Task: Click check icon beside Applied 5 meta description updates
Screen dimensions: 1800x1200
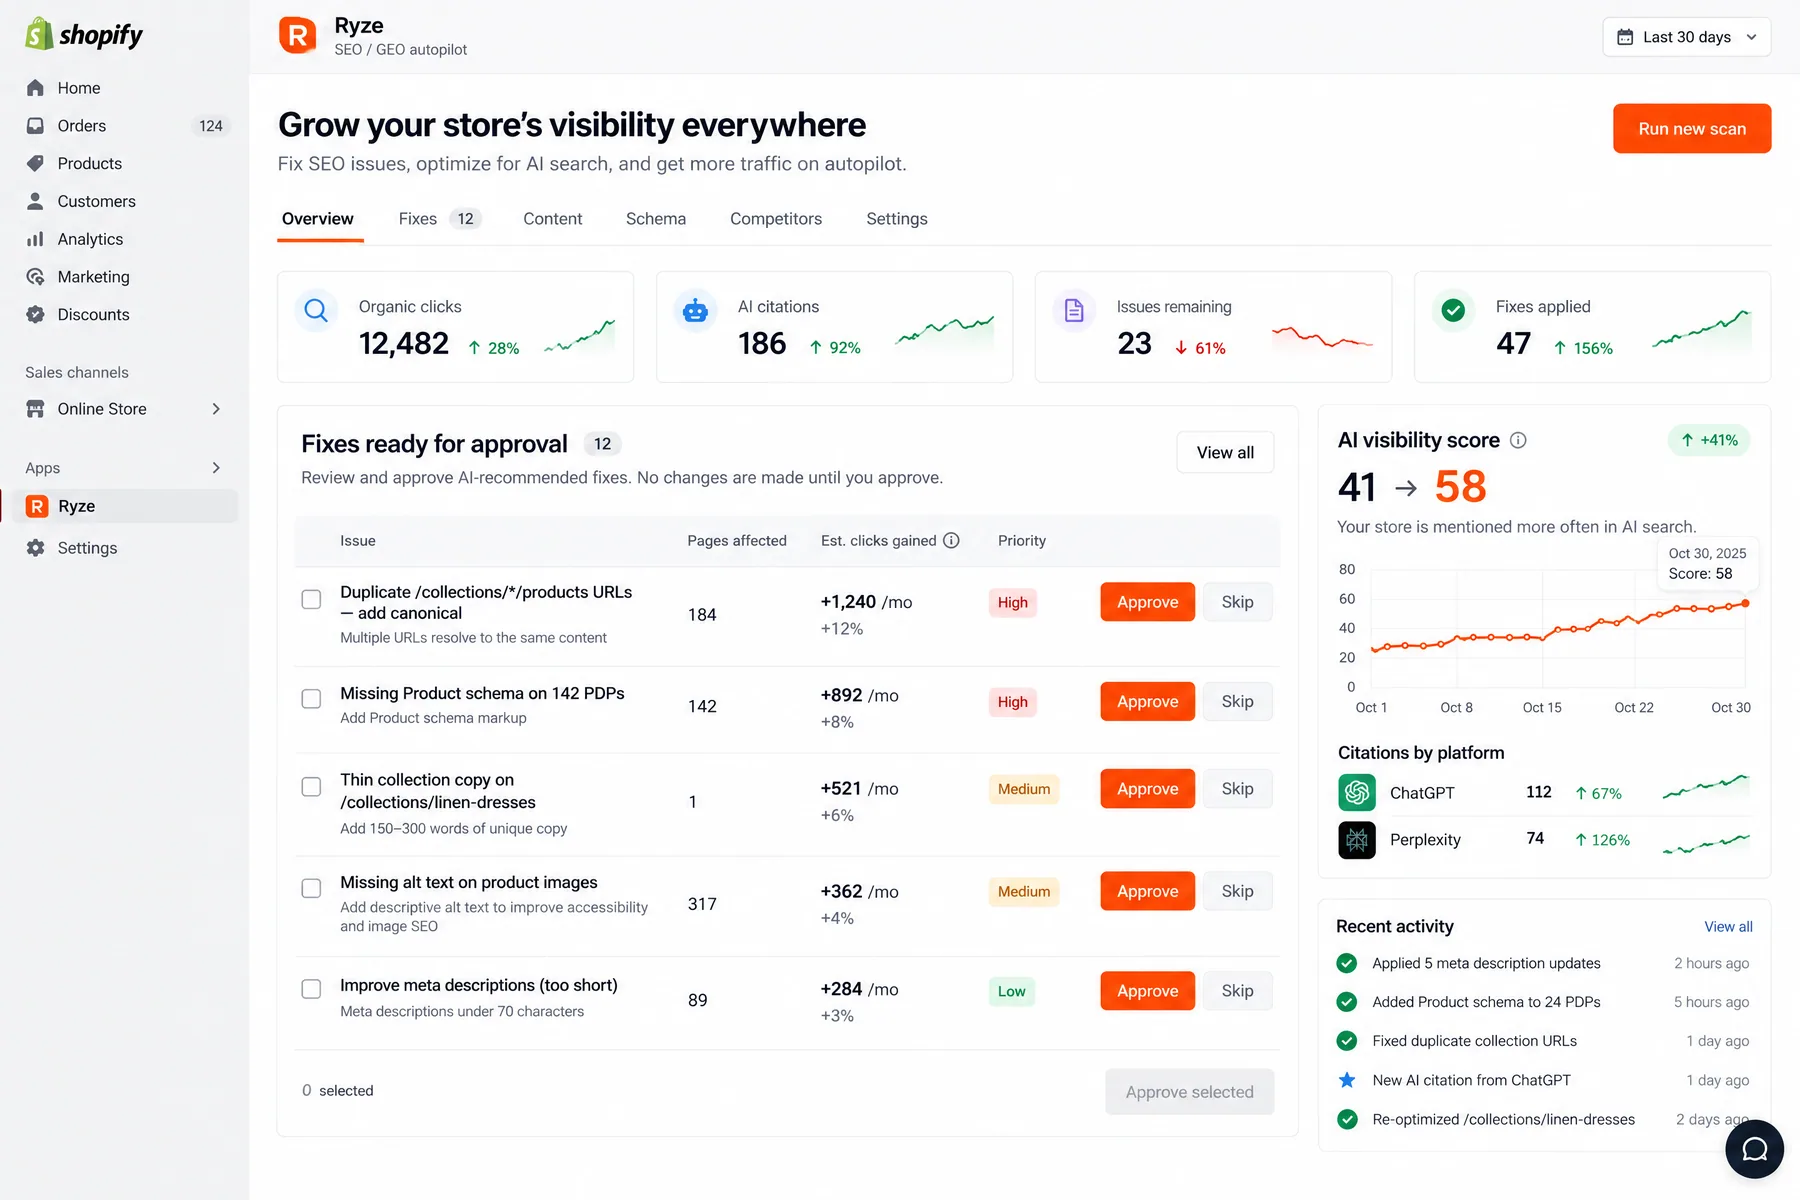Action: pyautogui.click(x=1347, y=963)
